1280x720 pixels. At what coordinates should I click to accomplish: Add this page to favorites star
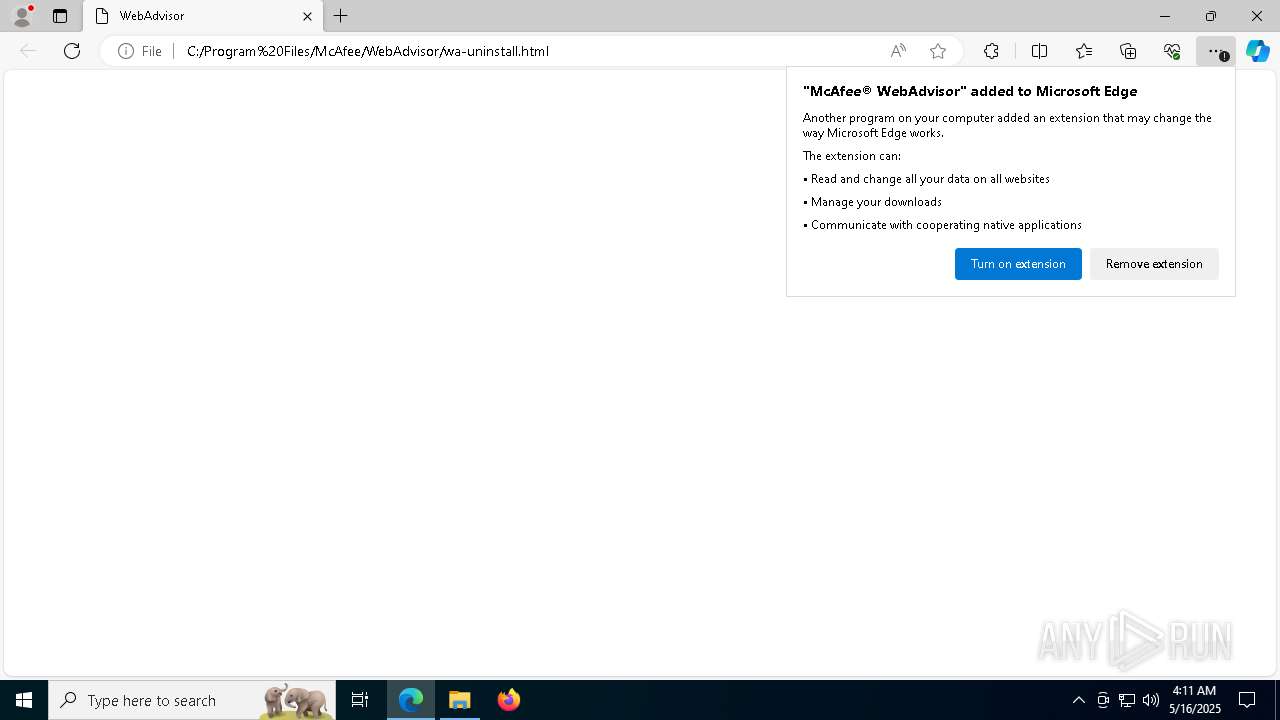938,51
